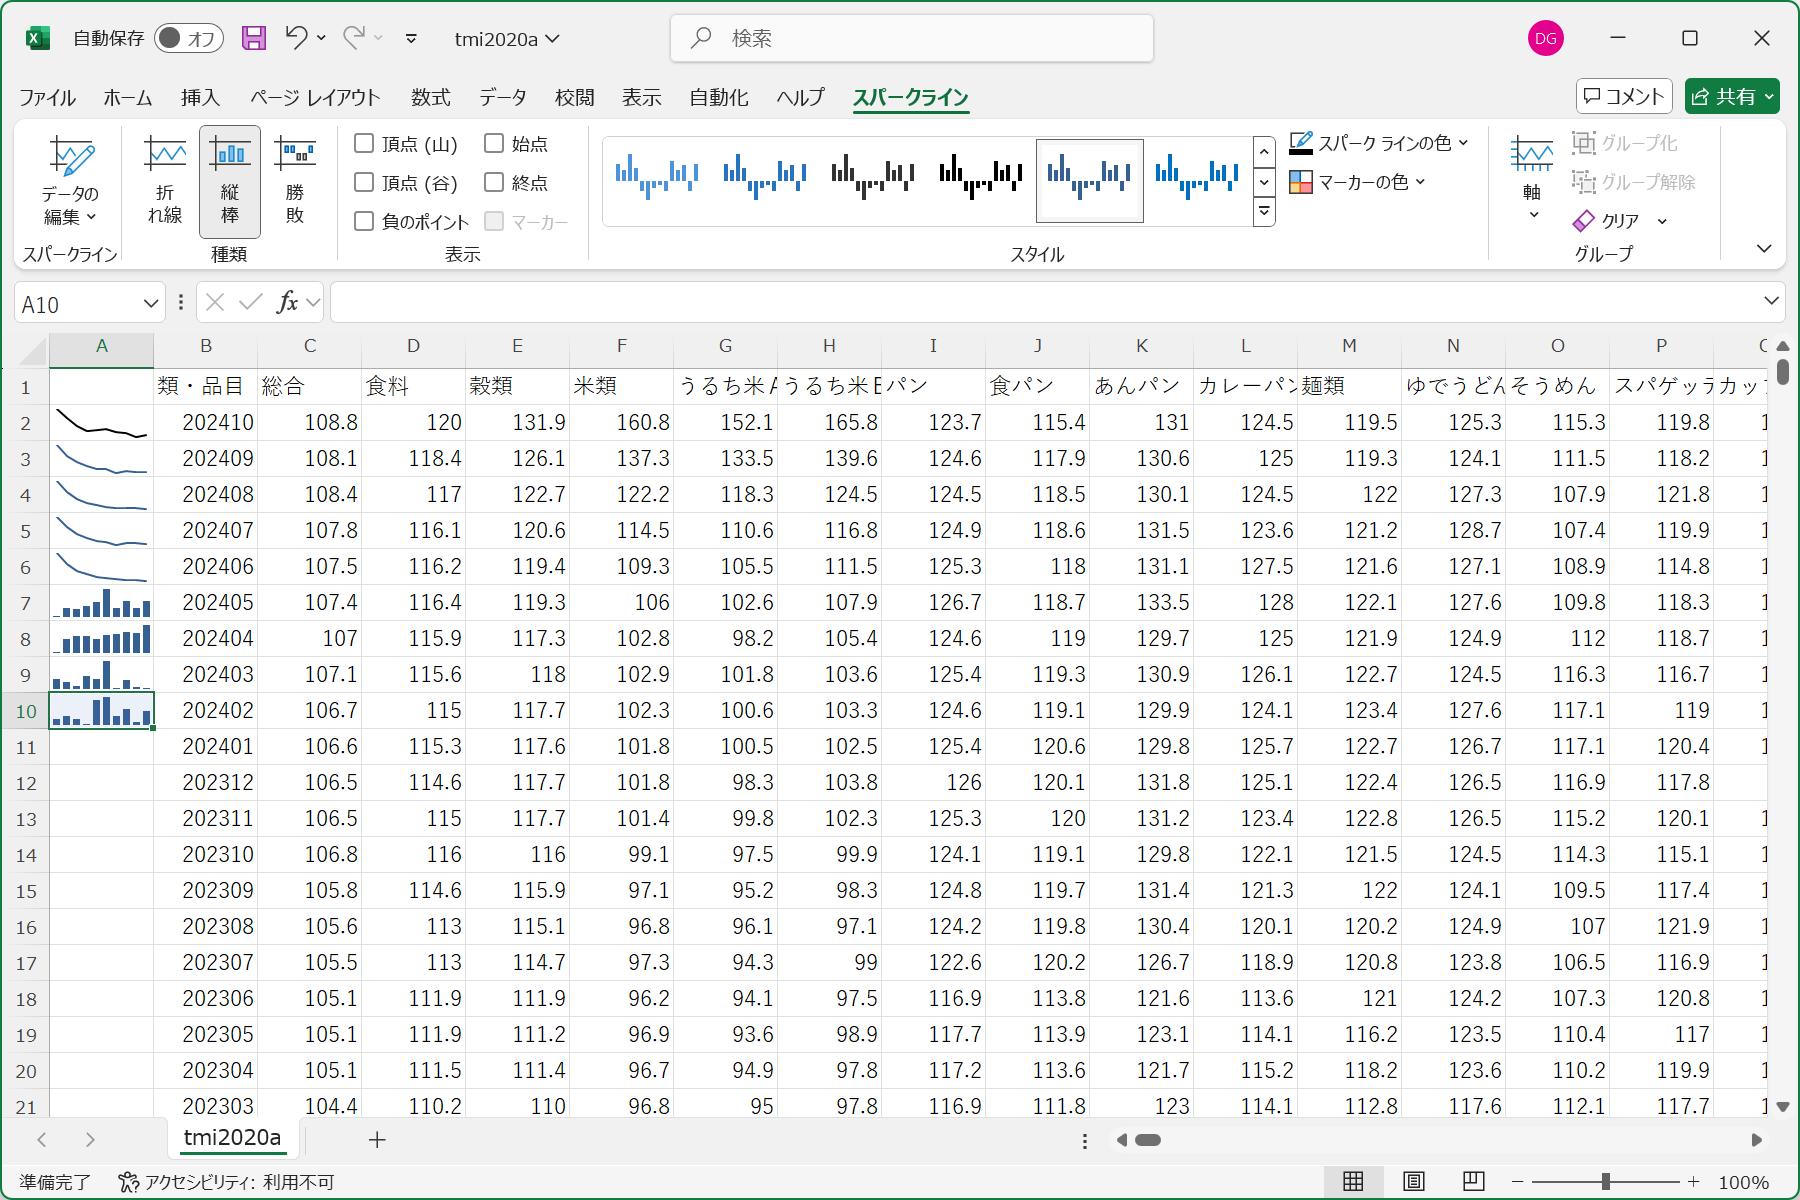Zoom in with the plus icon
The image size is (1800, 1200).
point(1693,1182)
